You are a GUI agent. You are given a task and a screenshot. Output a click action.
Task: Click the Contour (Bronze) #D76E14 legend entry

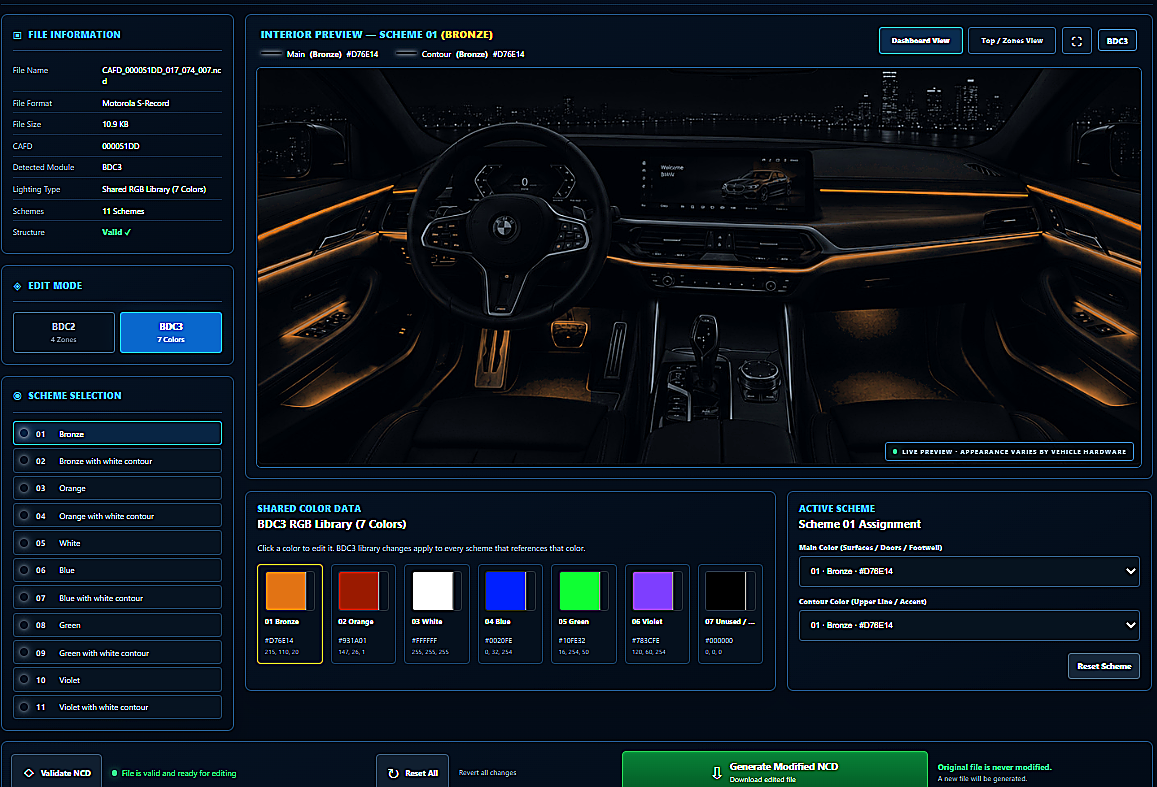[x=460, y=54]
